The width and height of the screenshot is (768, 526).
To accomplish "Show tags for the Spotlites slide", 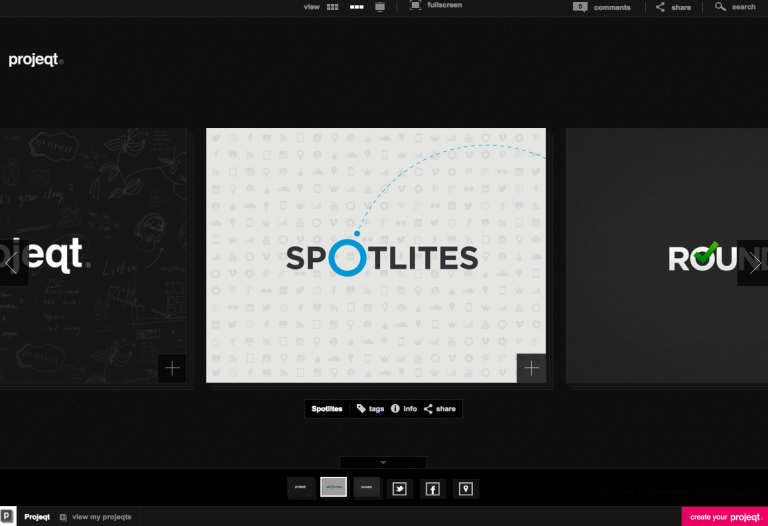I will pyautogui.click(x=370, y=409).
